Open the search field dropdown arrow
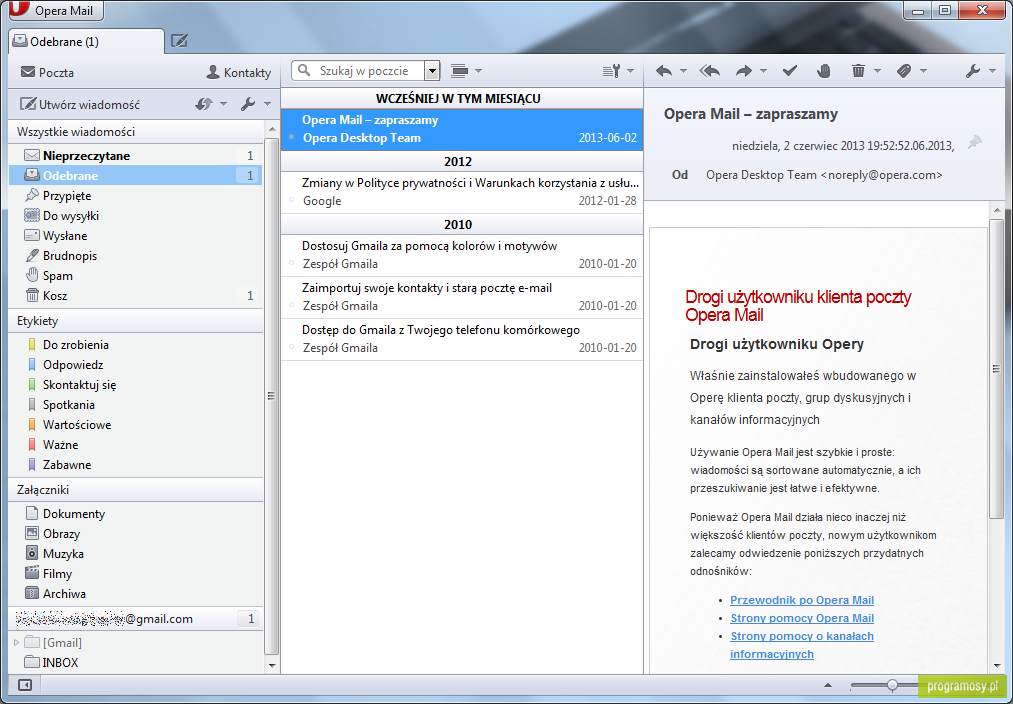 (x=432, y=71)
